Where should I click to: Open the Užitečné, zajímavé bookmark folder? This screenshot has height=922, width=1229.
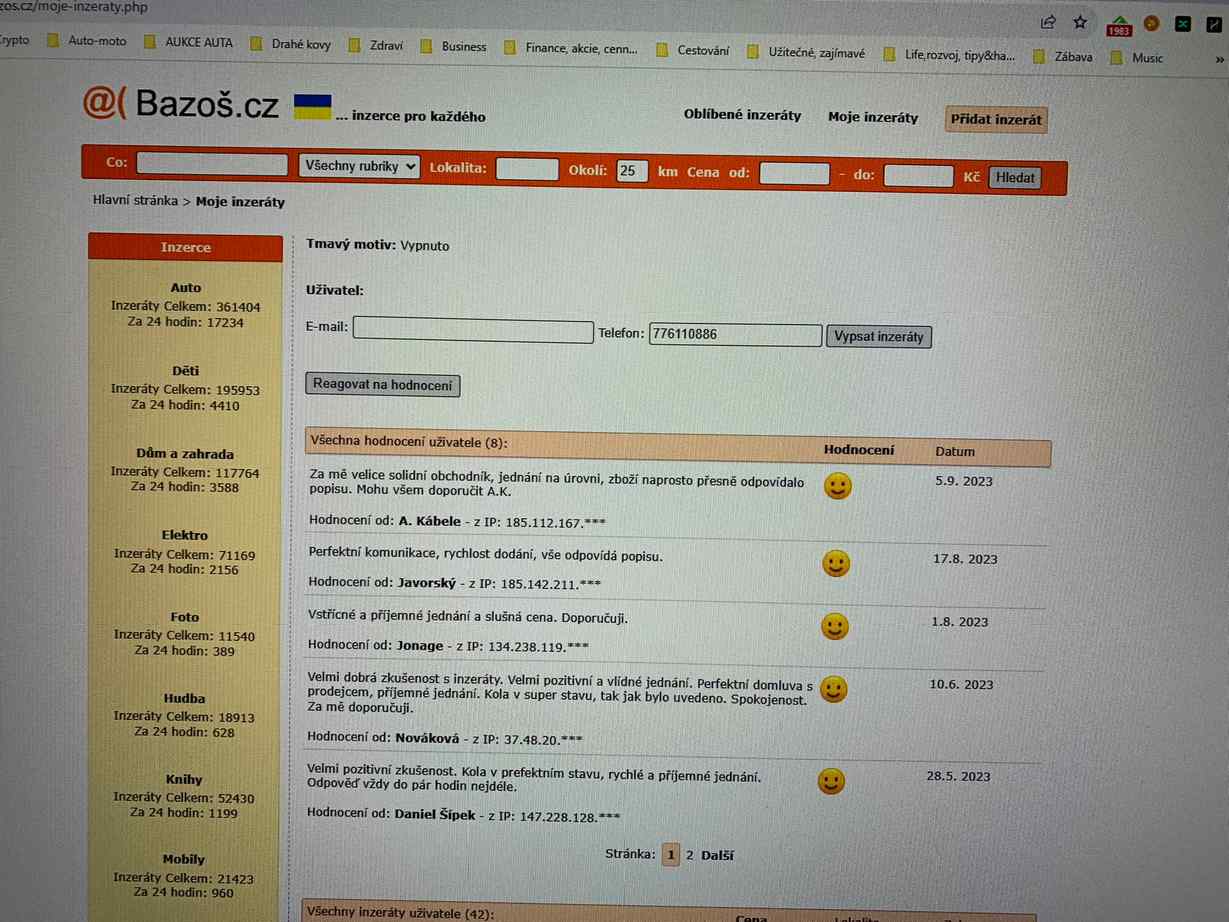tap(806, 52)
